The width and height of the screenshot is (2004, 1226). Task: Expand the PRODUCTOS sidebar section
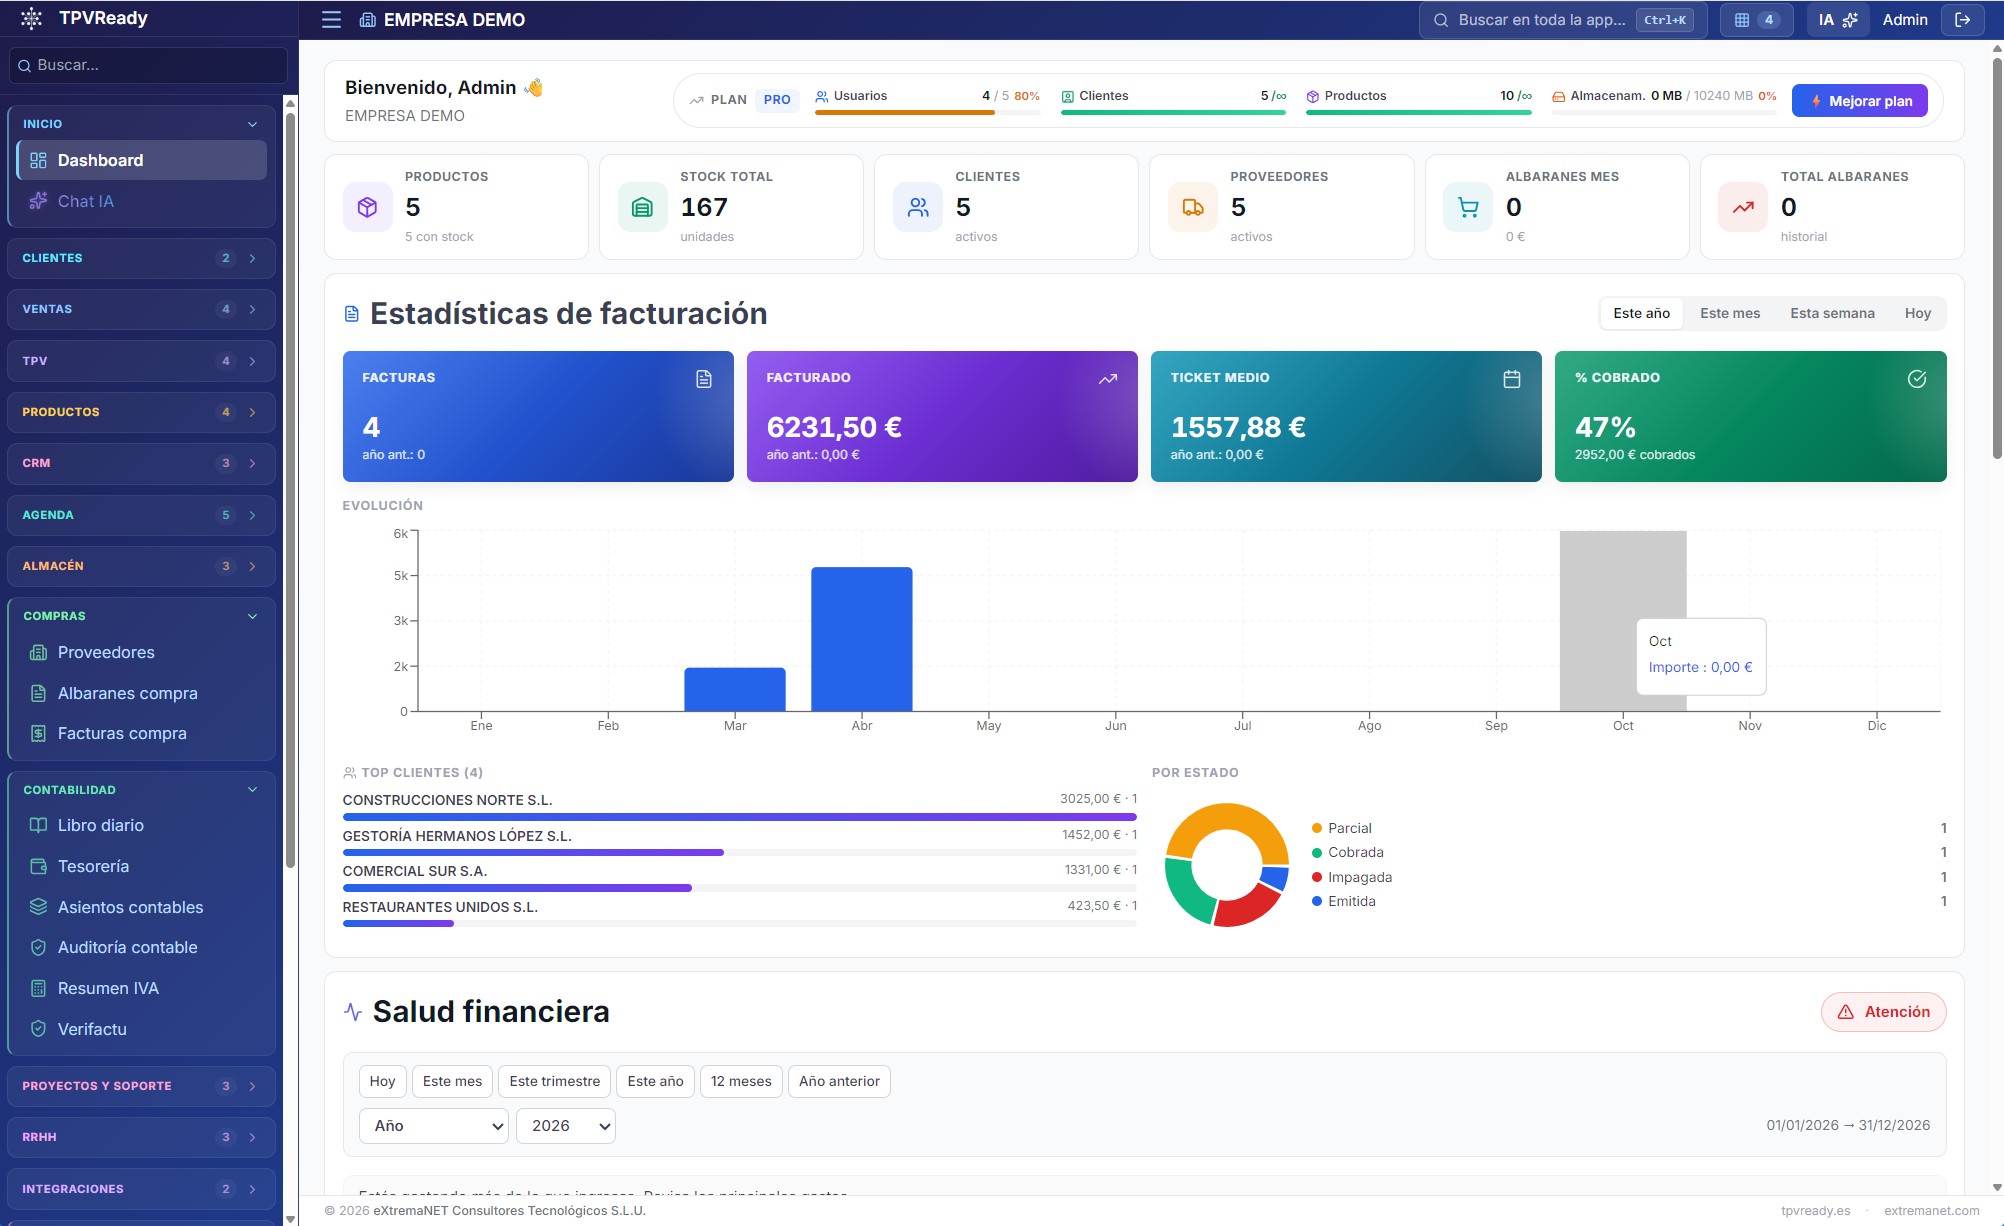coord(141,412)
